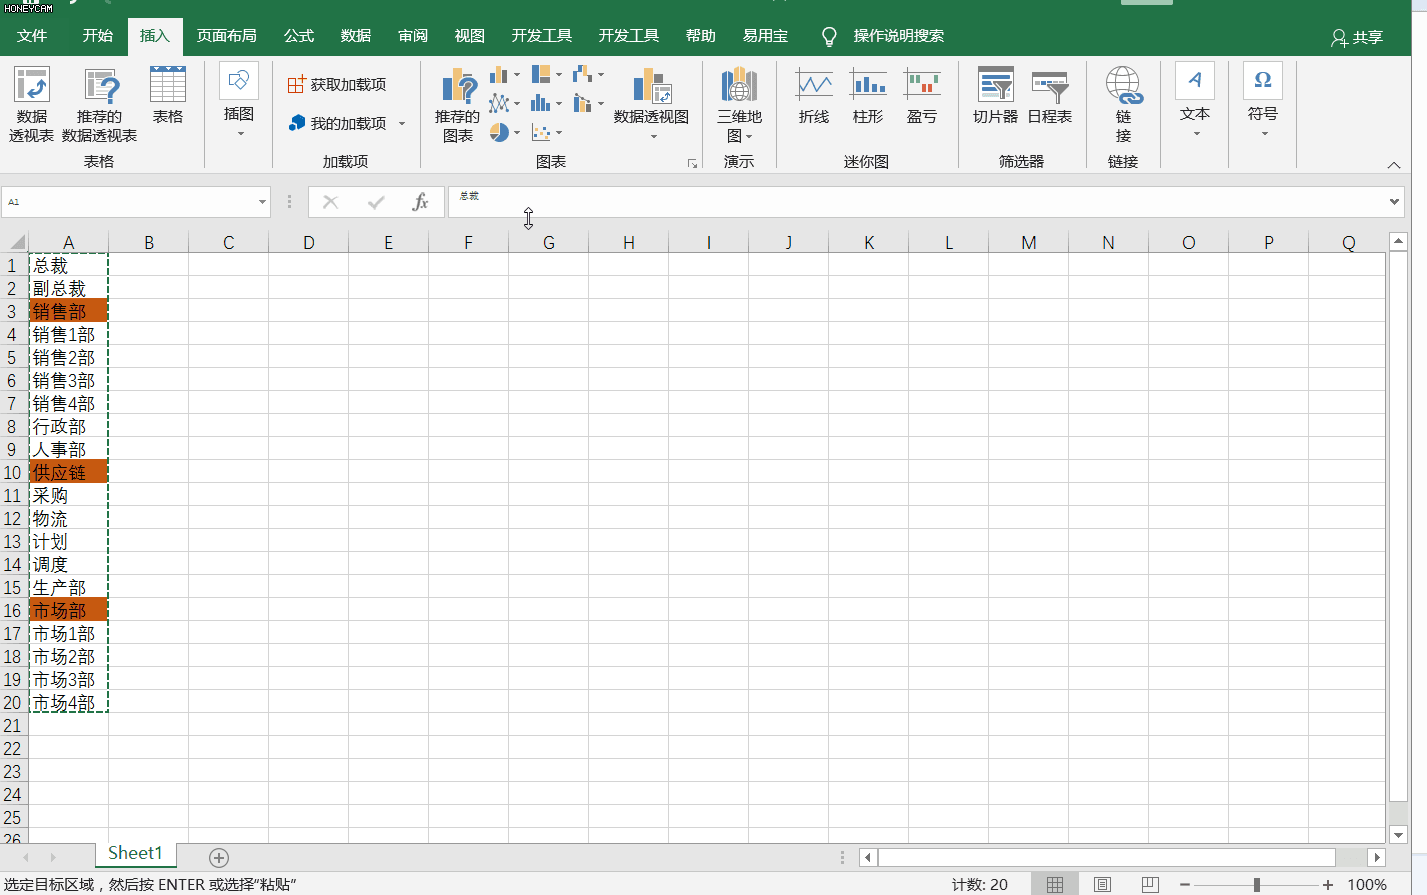Open 推荐的图表 recommended charts

pyautogui.click(x=458, y=104)
